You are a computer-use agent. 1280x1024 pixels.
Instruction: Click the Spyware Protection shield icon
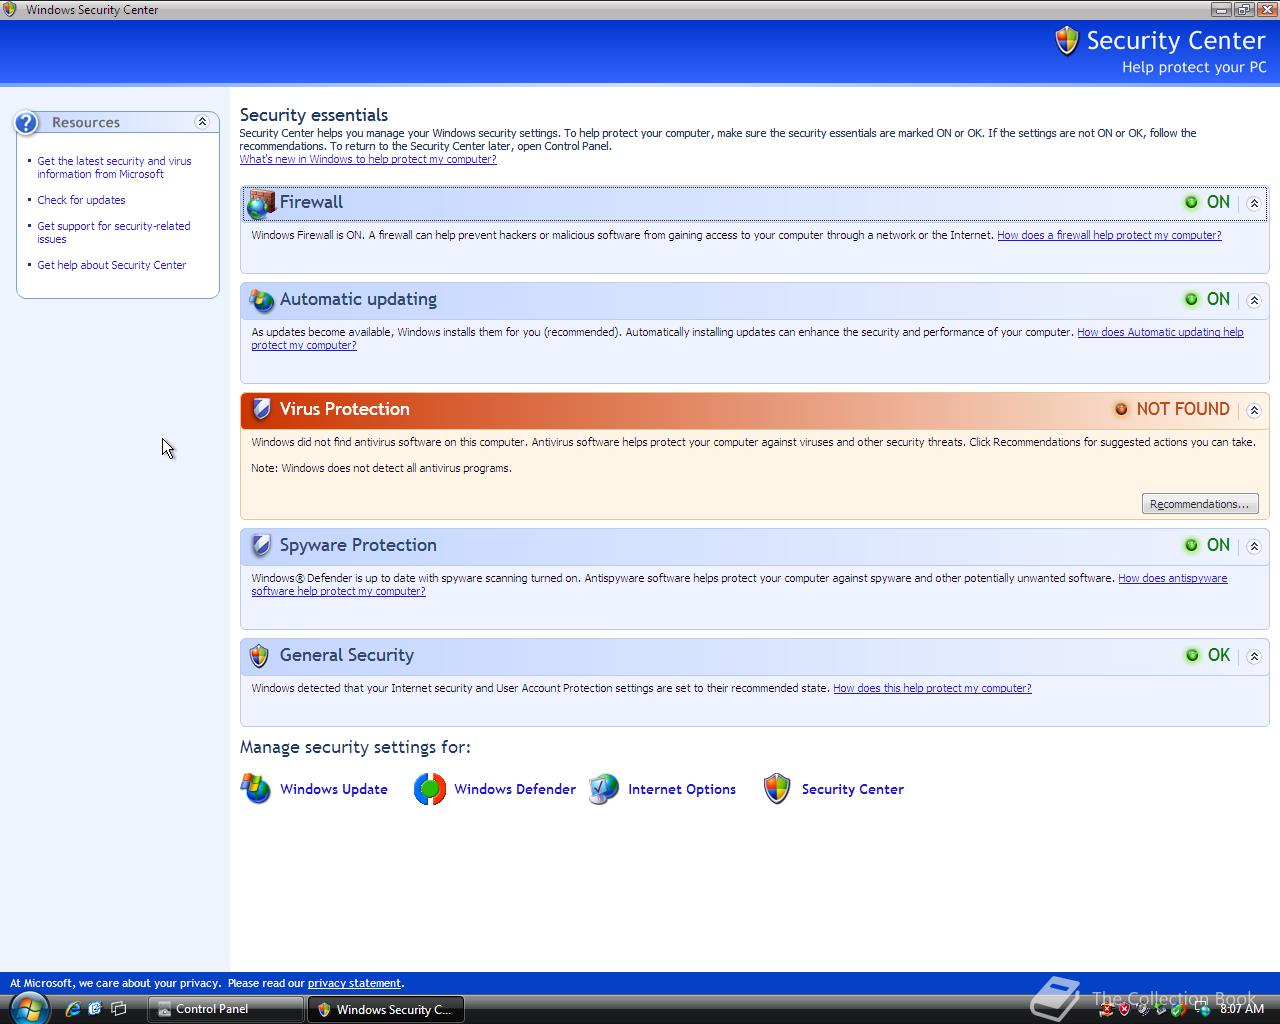(261, 545)
